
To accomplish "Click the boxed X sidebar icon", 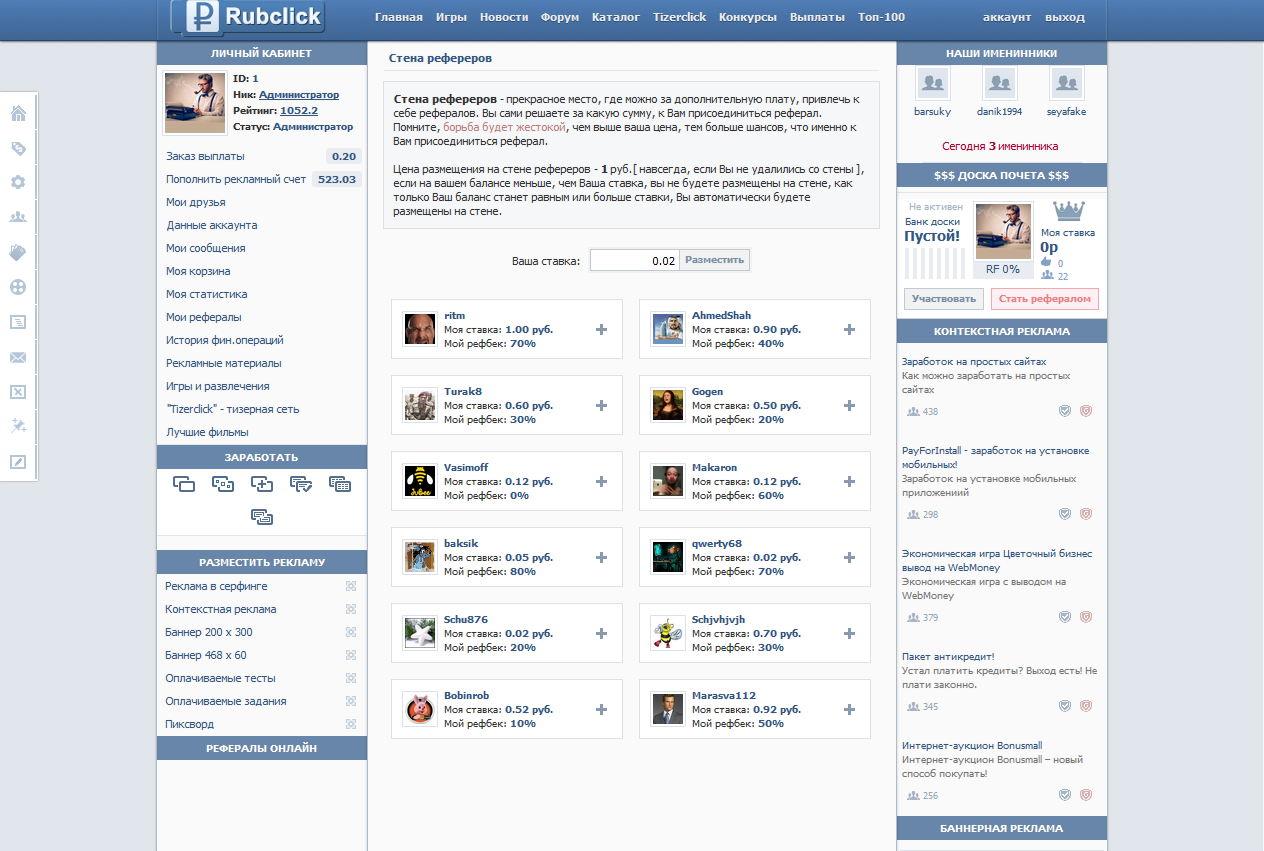I will point(18,392).
